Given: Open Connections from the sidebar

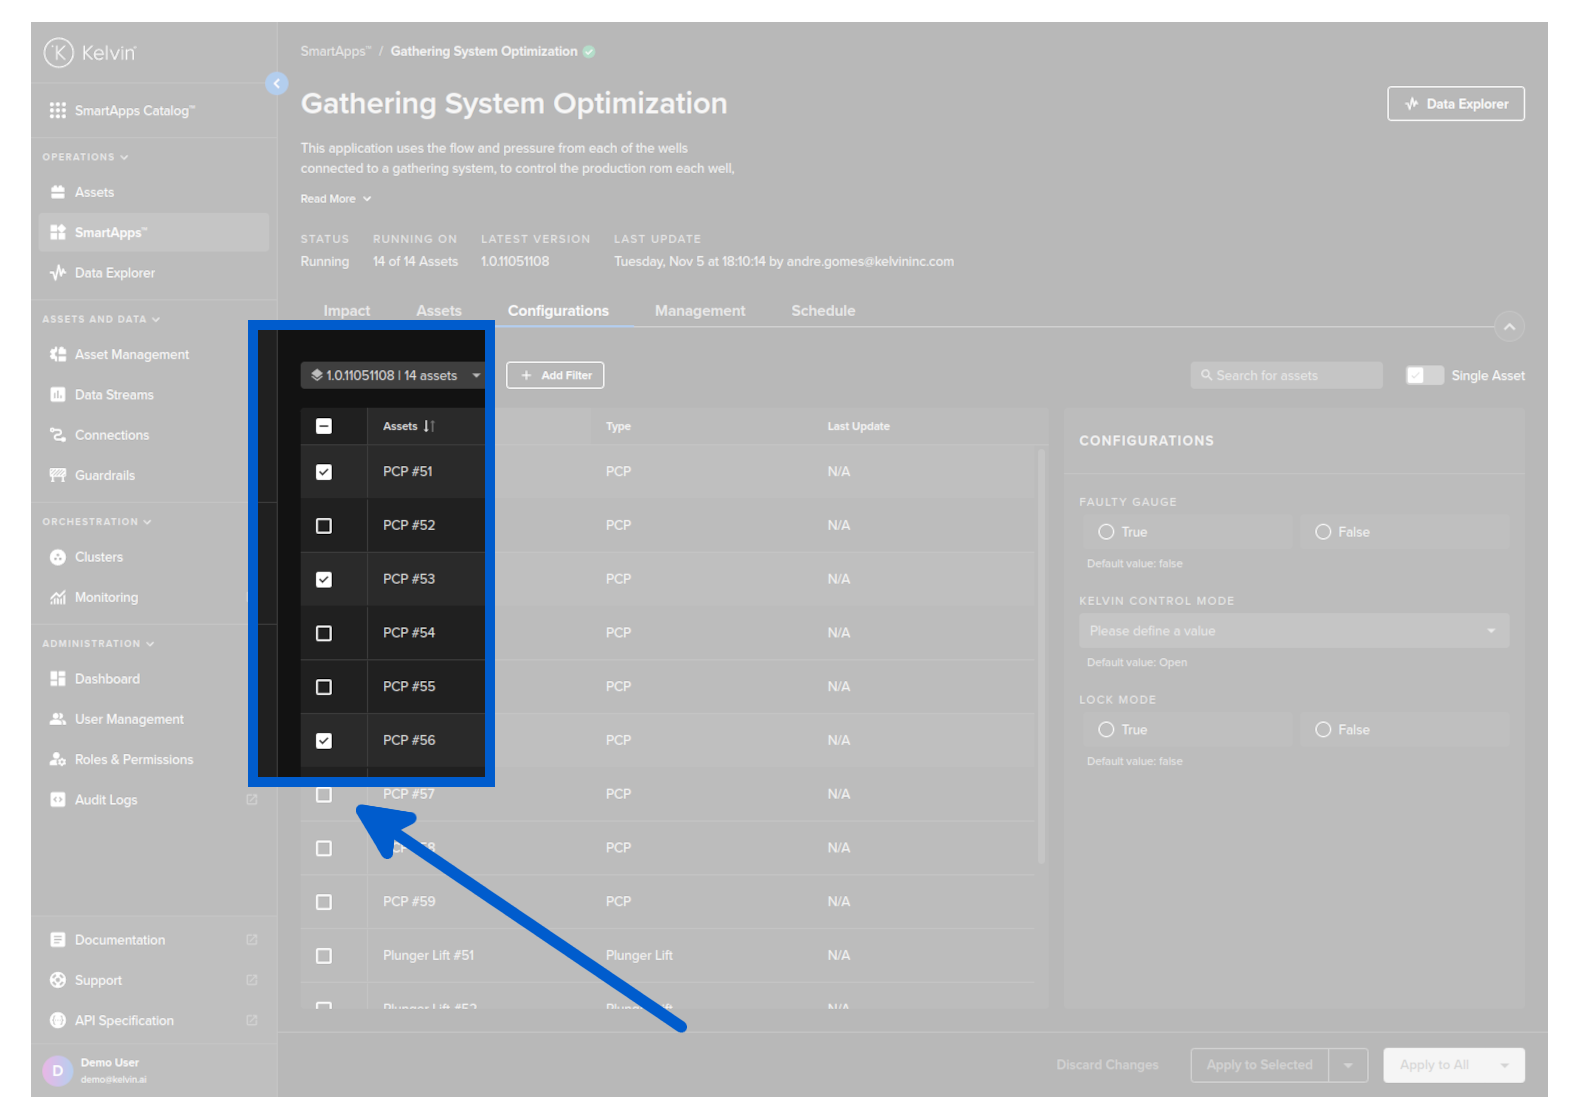Looking at the screenshot, I should tap(111, 435).
